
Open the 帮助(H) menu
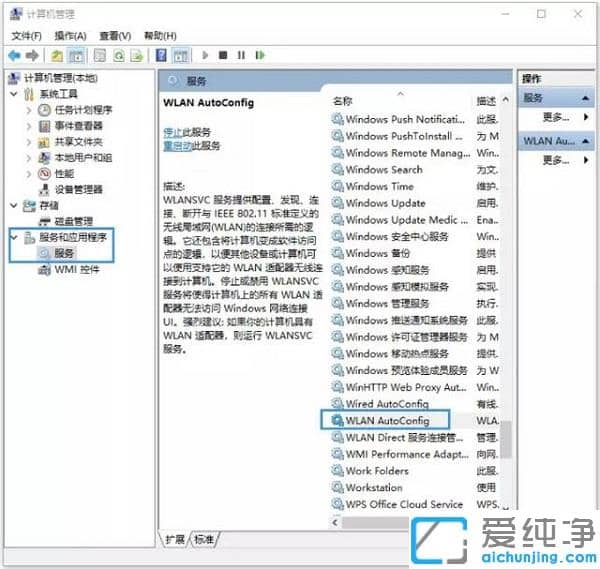[x=160, y=36]
